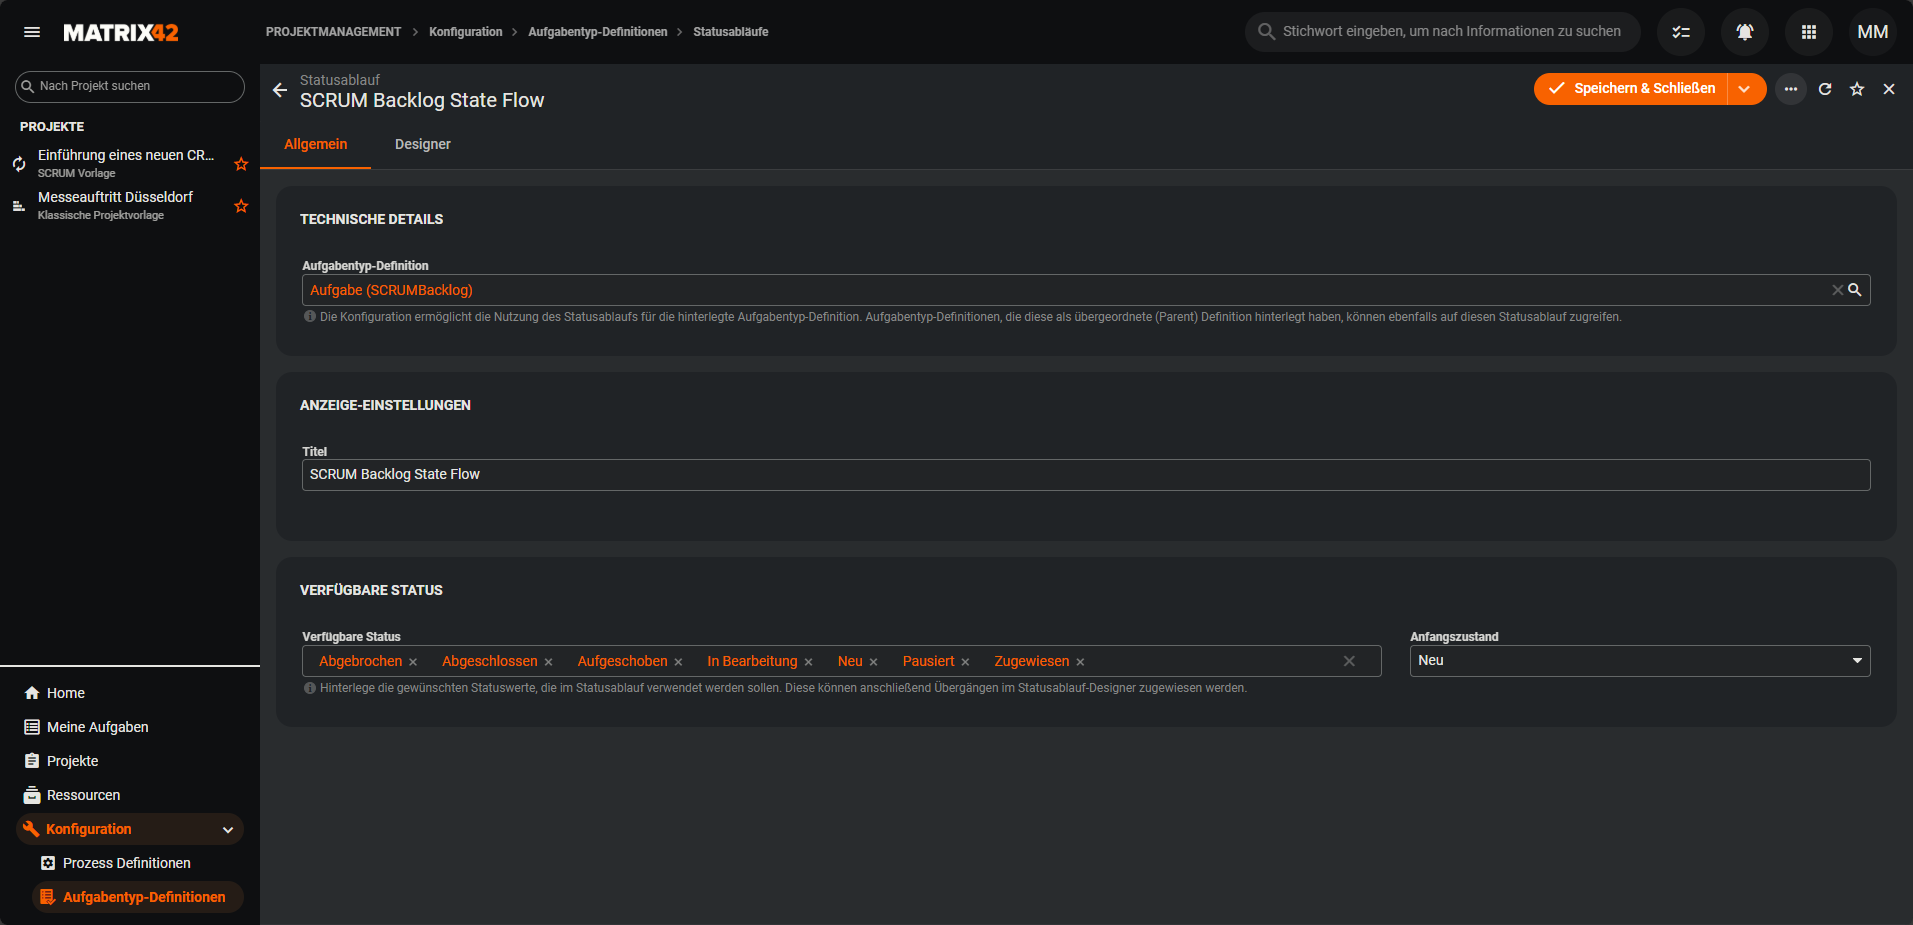Toggle favorite star for Messeauftritt Düsseldorf

tap(241, 206)
